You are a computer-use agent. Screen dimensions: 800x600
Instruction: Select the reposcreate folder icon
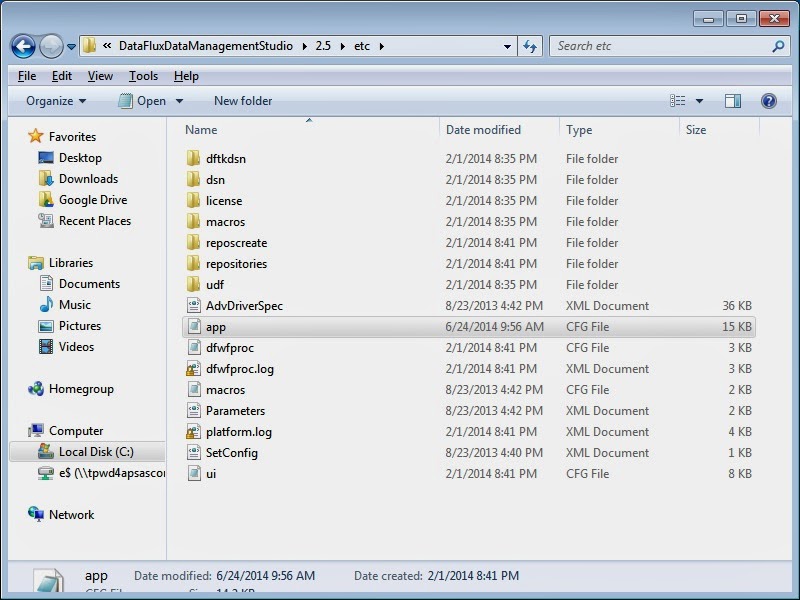193,242
